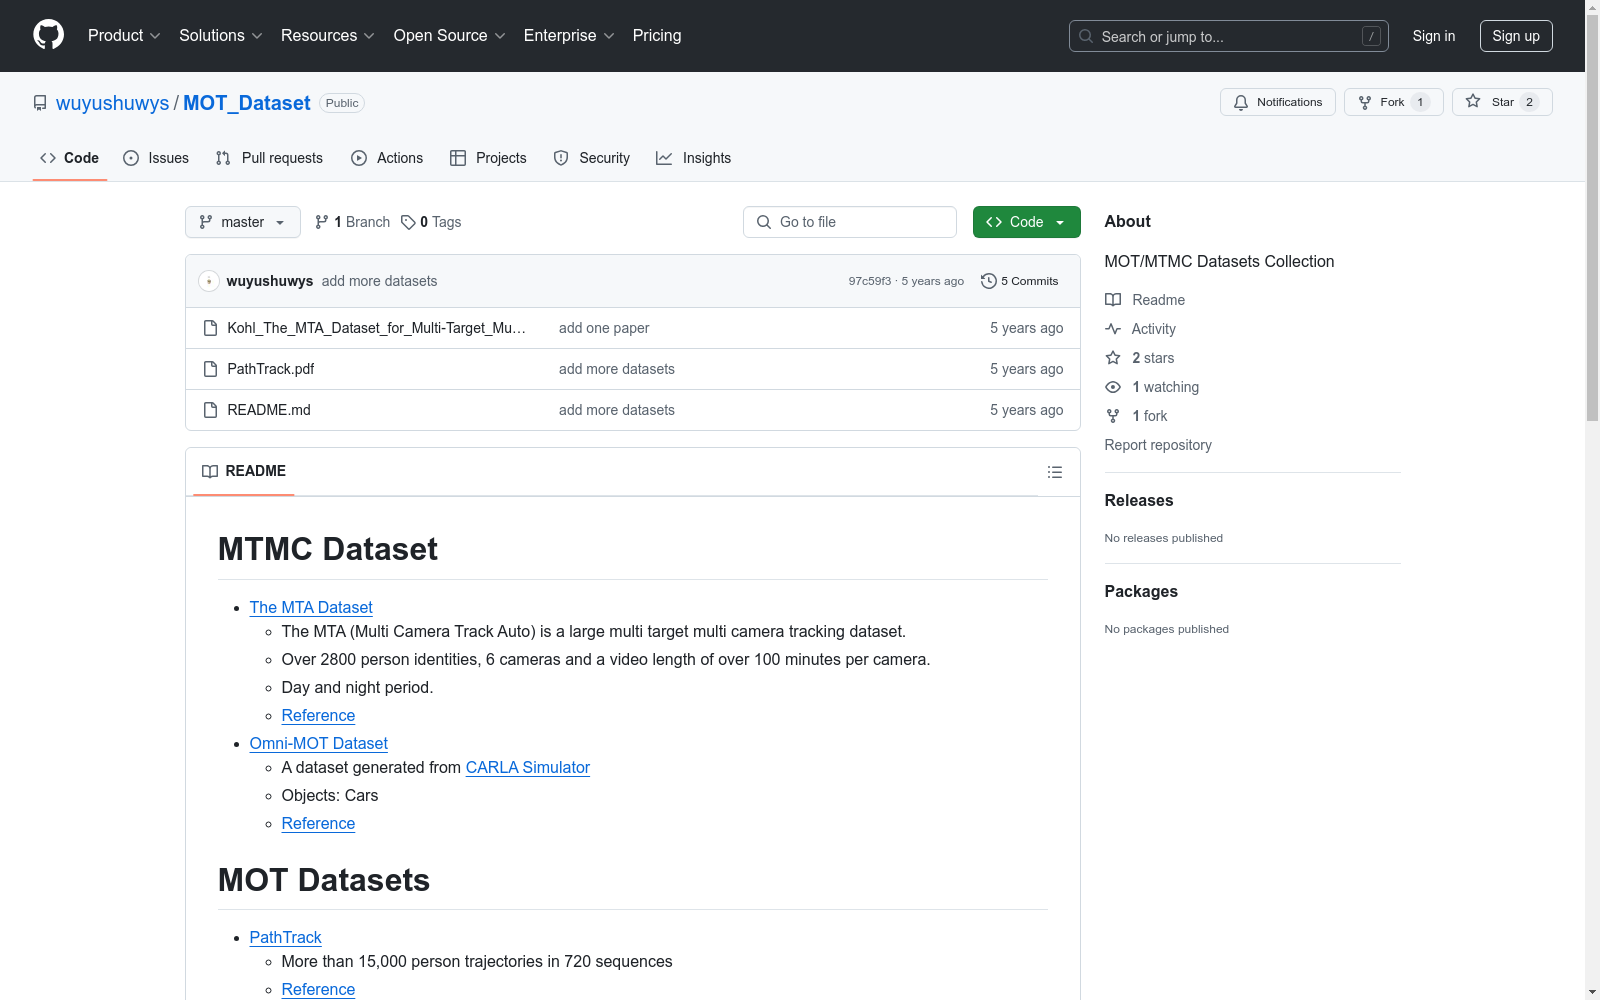1600x1000 pixels.
Task: Open the Projects tab
Action: point(488,158)
